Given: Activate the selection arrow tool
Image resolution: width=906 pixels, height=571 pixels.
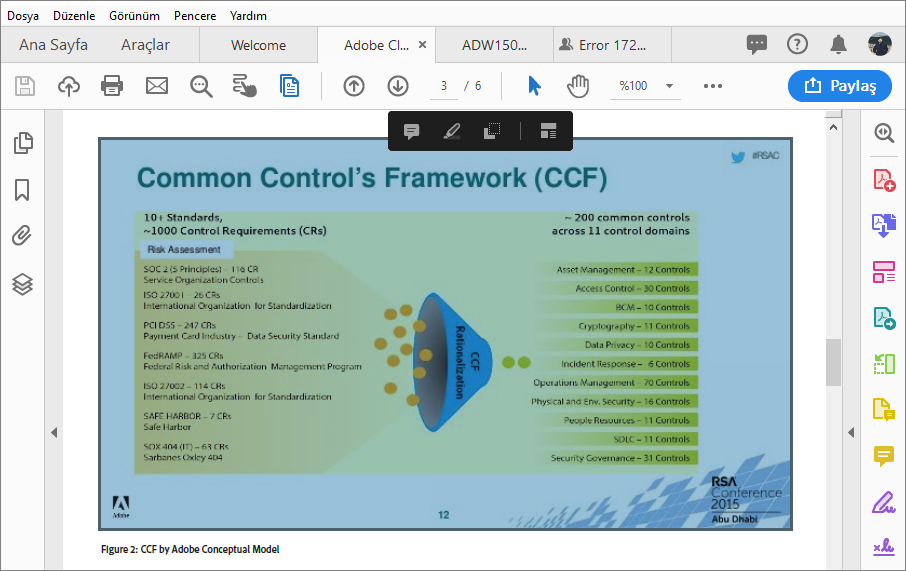Looking at the screenshot, I should click(534, 86).
